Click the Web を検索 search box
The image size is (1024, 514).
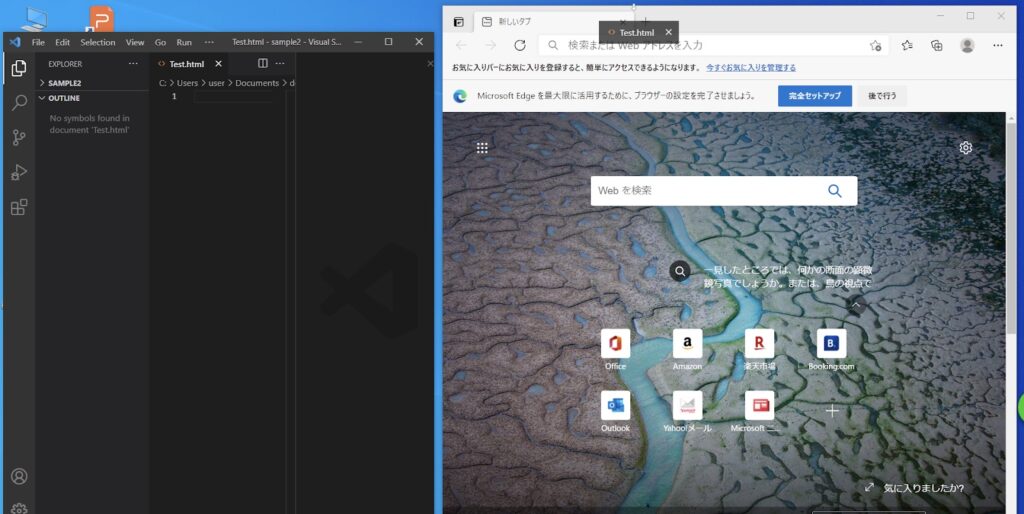708,190
